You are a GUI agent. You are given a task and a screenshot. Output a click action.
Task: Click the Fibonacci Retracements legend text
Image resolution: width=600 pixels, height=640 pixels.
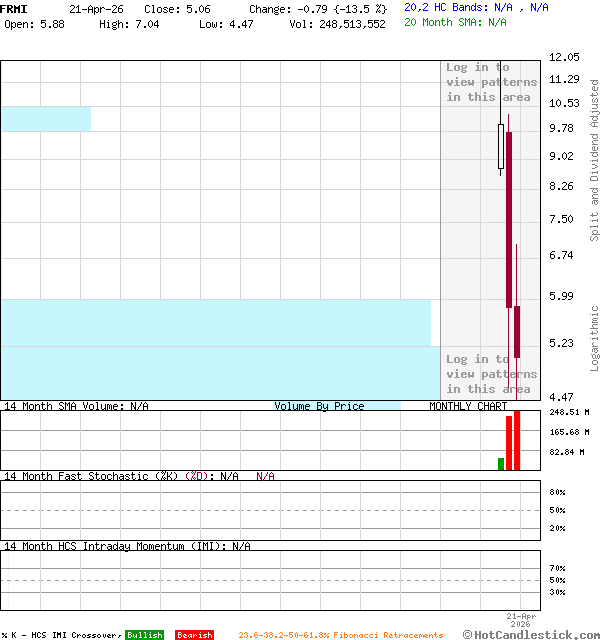tap(340, 635)
